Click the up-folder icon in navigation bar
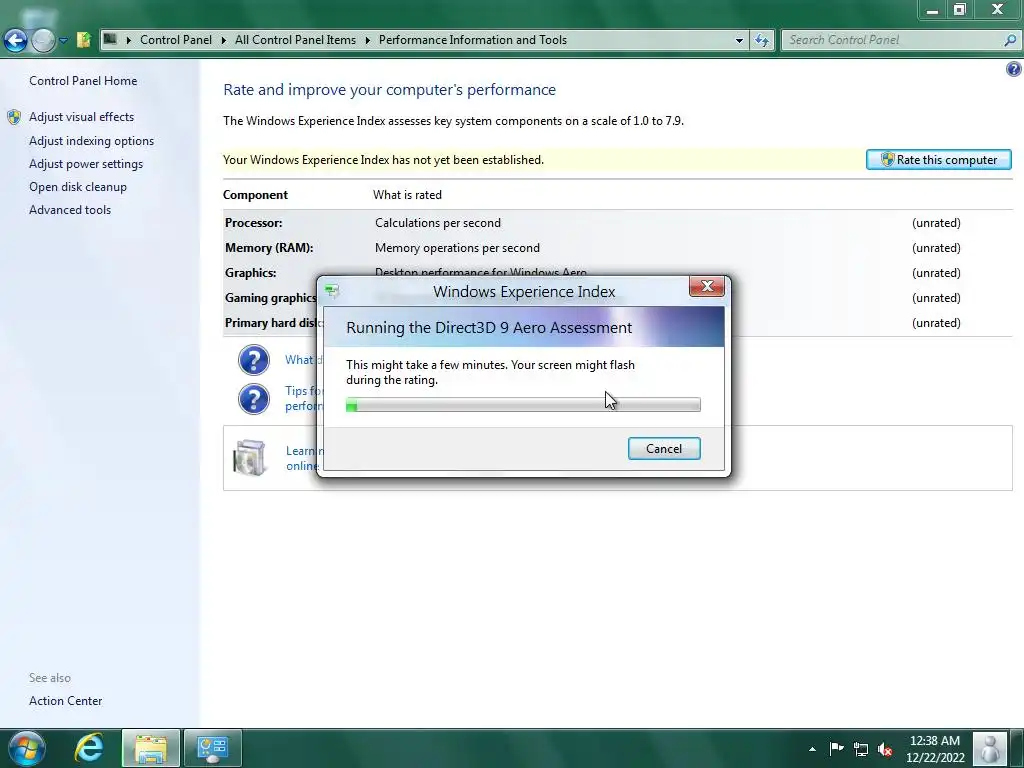 point(84,40)
